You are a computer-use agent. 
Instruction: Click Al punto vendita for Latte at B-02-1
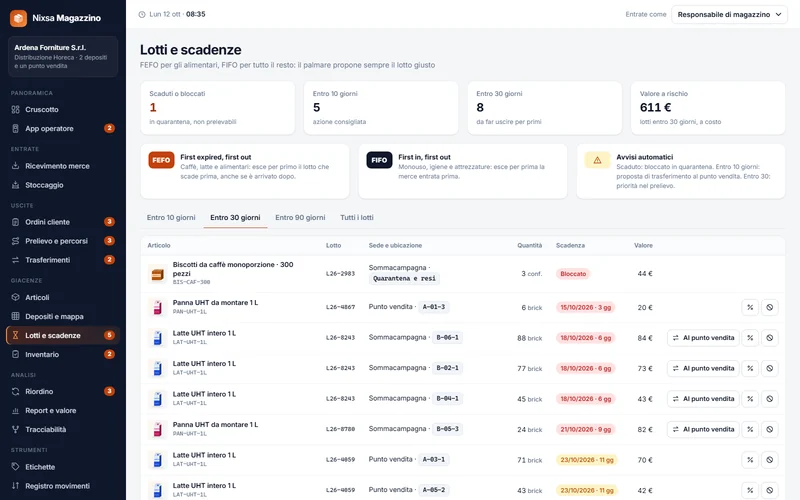[x=703, y=368]
